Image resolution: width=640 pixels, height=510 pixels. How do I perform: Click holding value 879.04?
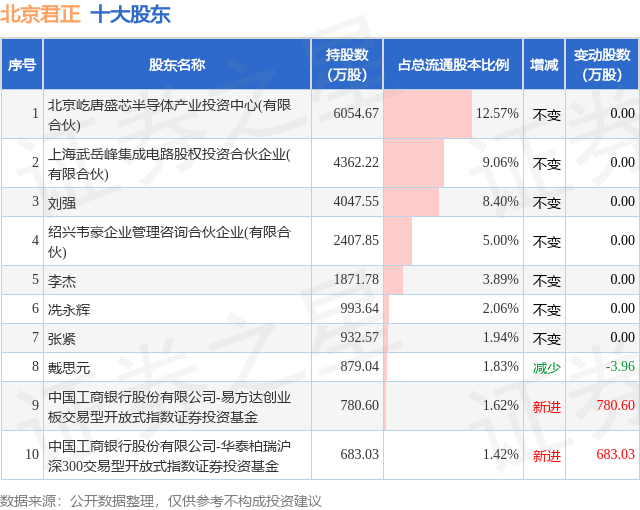click(360, 366)
